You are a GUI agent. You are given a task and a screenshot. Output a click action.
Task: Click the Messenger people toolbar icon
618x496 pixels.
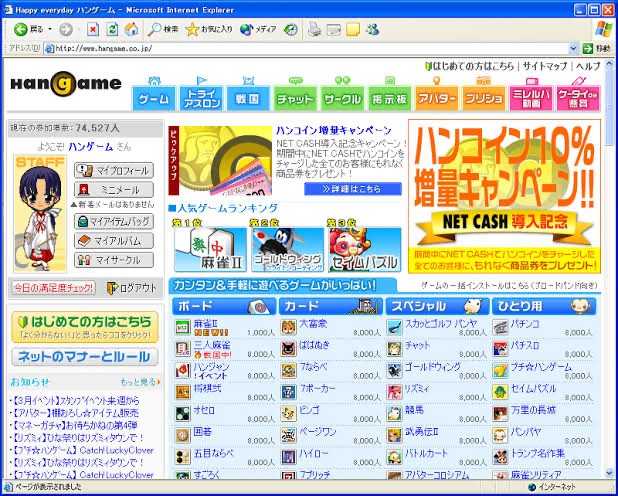[x=372, y=29]
